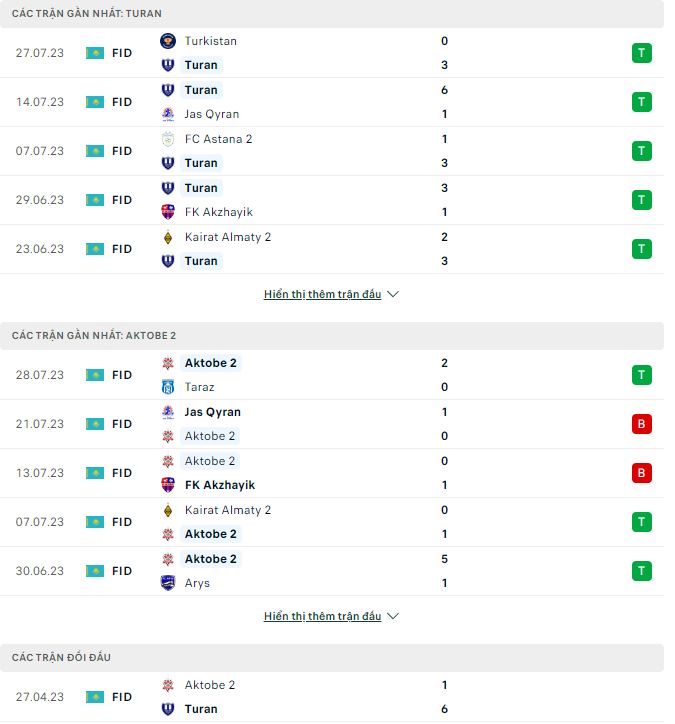This screenshot has width=675, height=724.
Task: Click the Kazakhstan flag on 27.07.23 match
Action: click(x=95, y=53)
